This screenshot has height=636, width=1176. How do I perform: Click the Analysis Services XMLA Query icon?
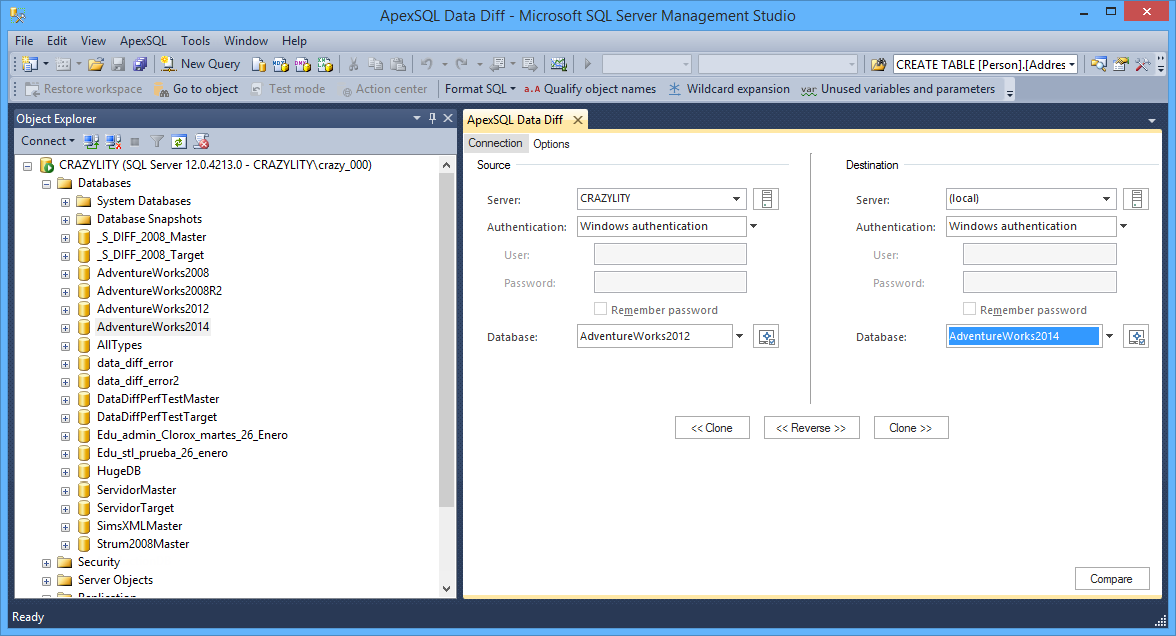[x=326, y=64]
